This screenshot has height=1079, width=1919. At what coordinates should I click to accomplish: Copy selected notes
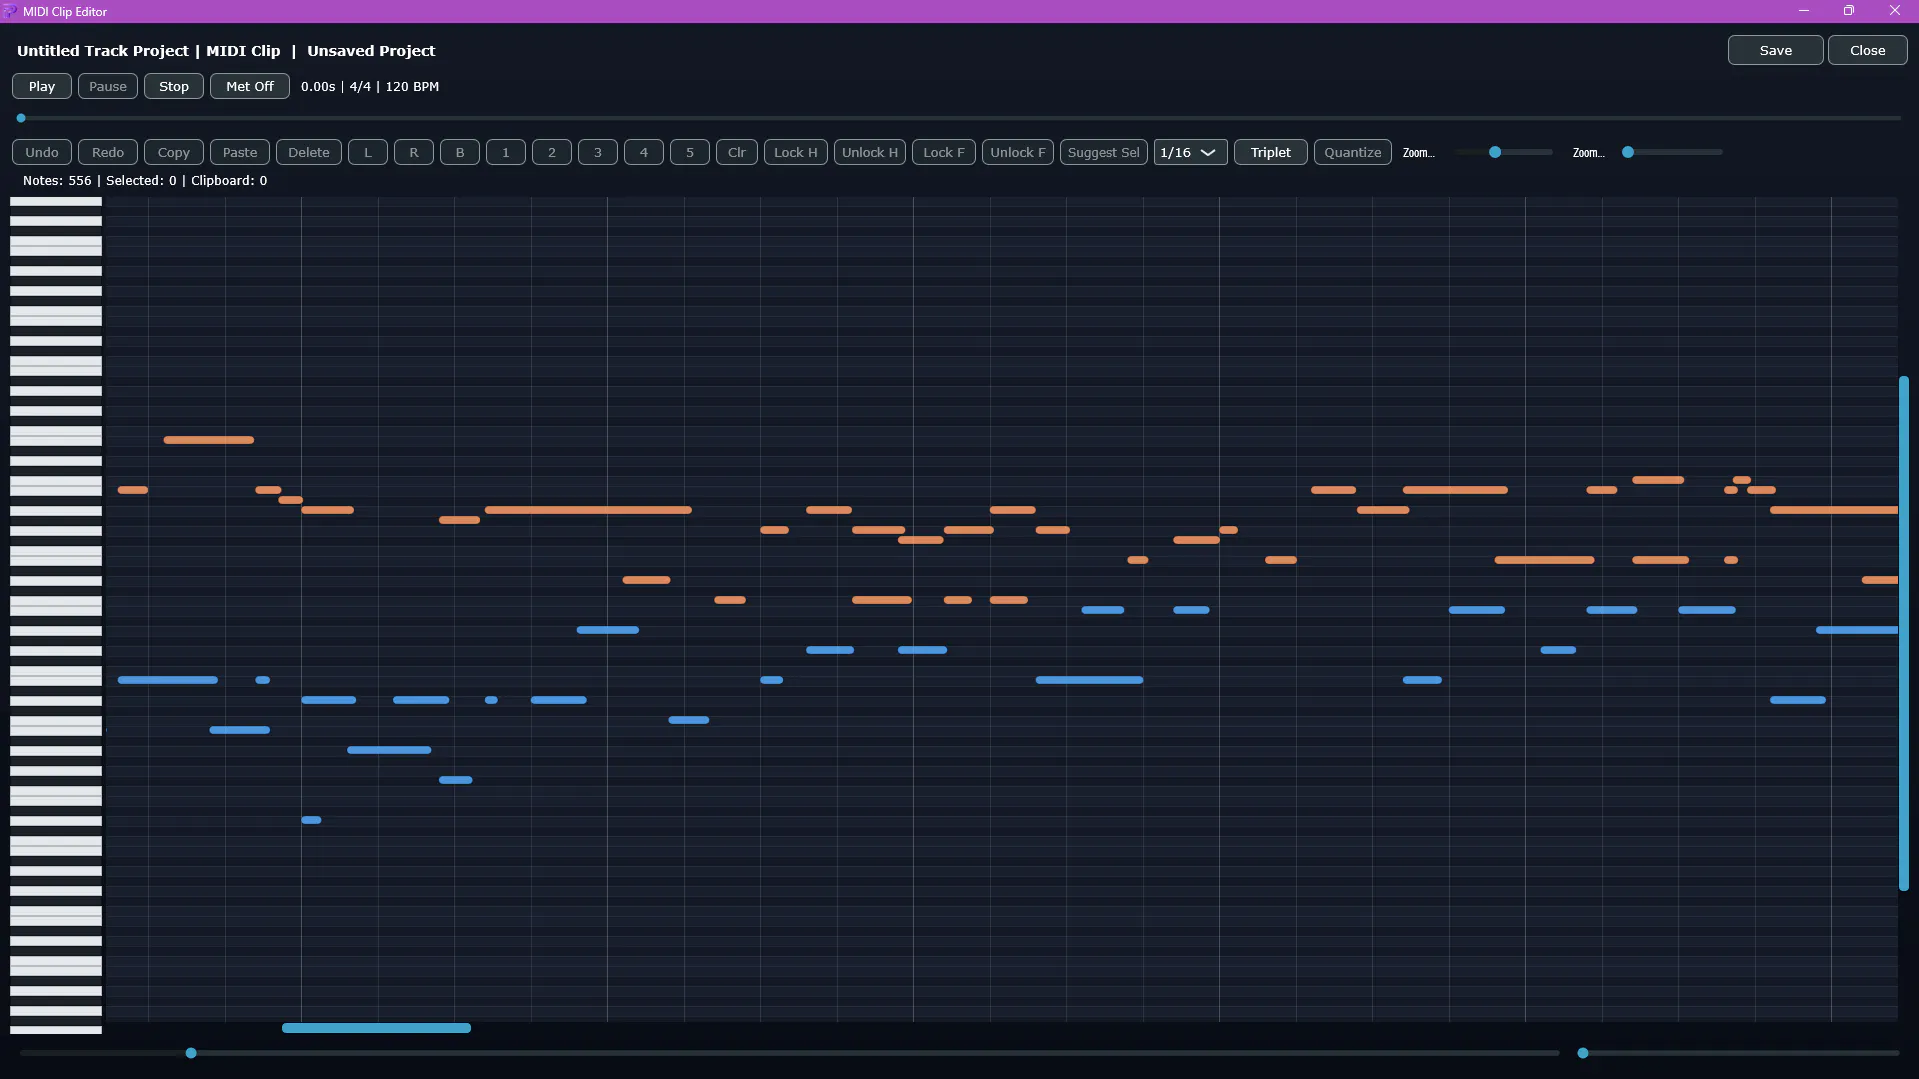(x=174, y=152)
